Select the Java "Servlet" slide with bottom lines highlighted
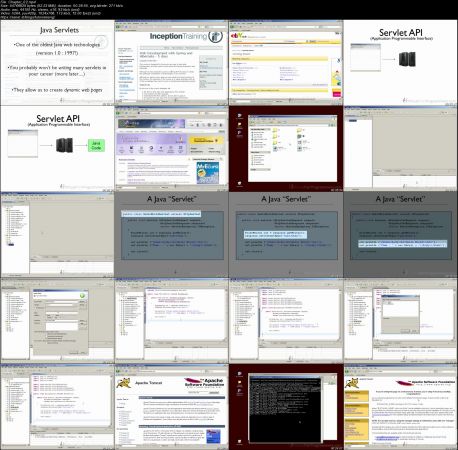This screenshot has height=450, width=458. coord(400,234)
